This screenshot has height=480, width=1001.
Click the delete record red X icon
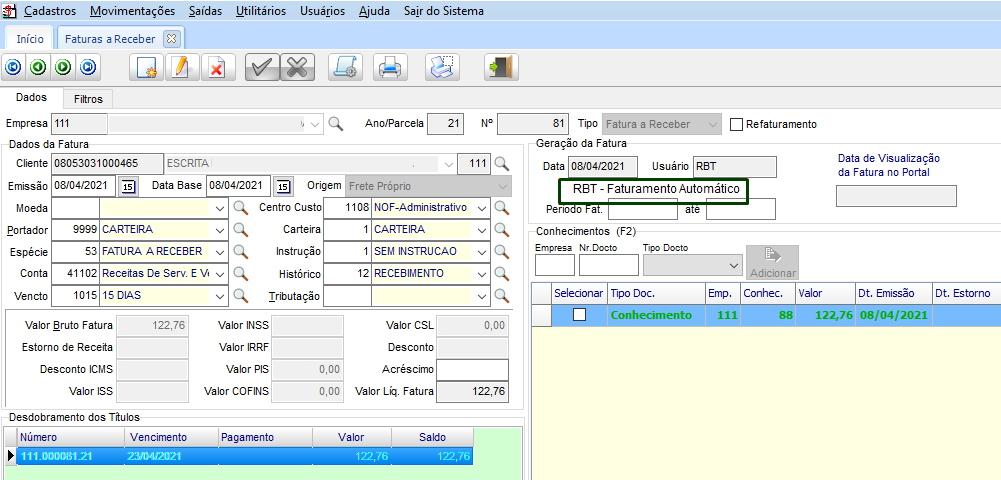tap(215, 67)
